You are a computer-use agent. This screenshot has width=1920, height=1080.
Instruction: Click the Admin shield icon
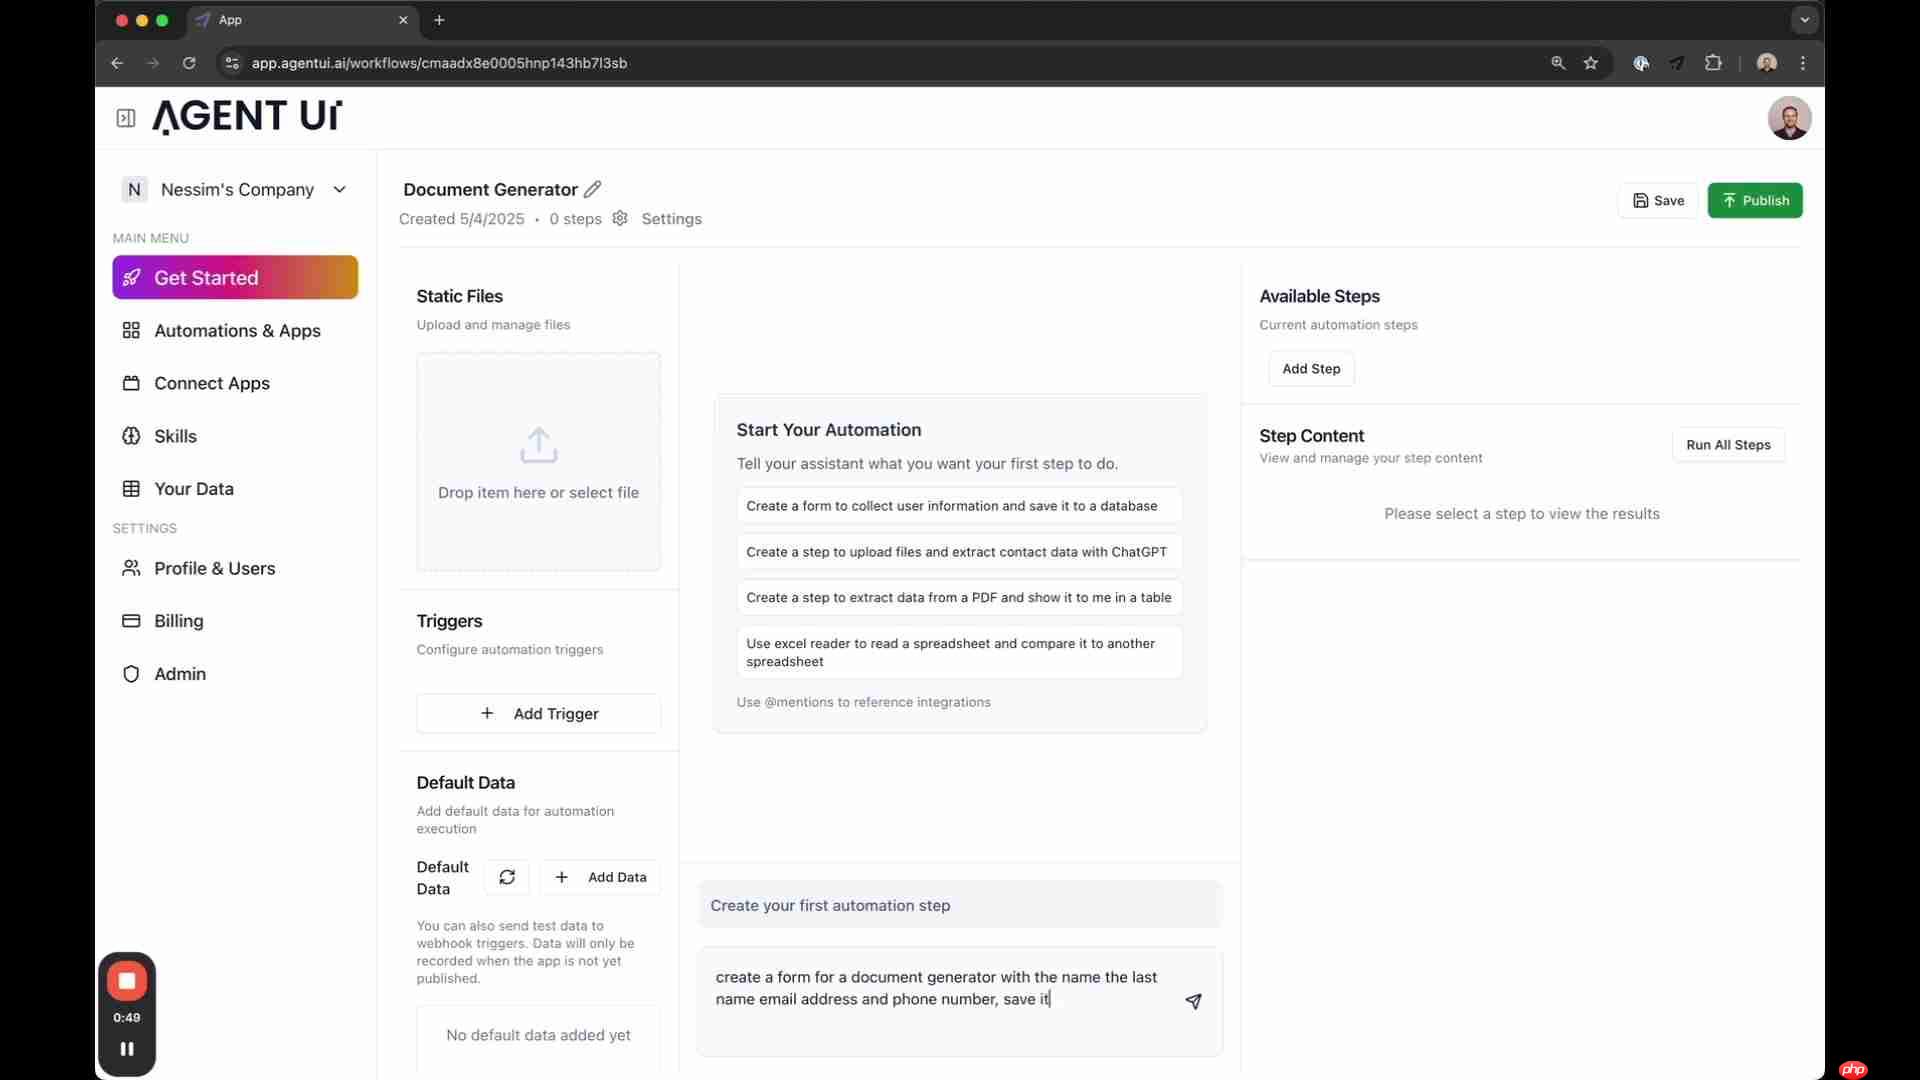[131, 674]
